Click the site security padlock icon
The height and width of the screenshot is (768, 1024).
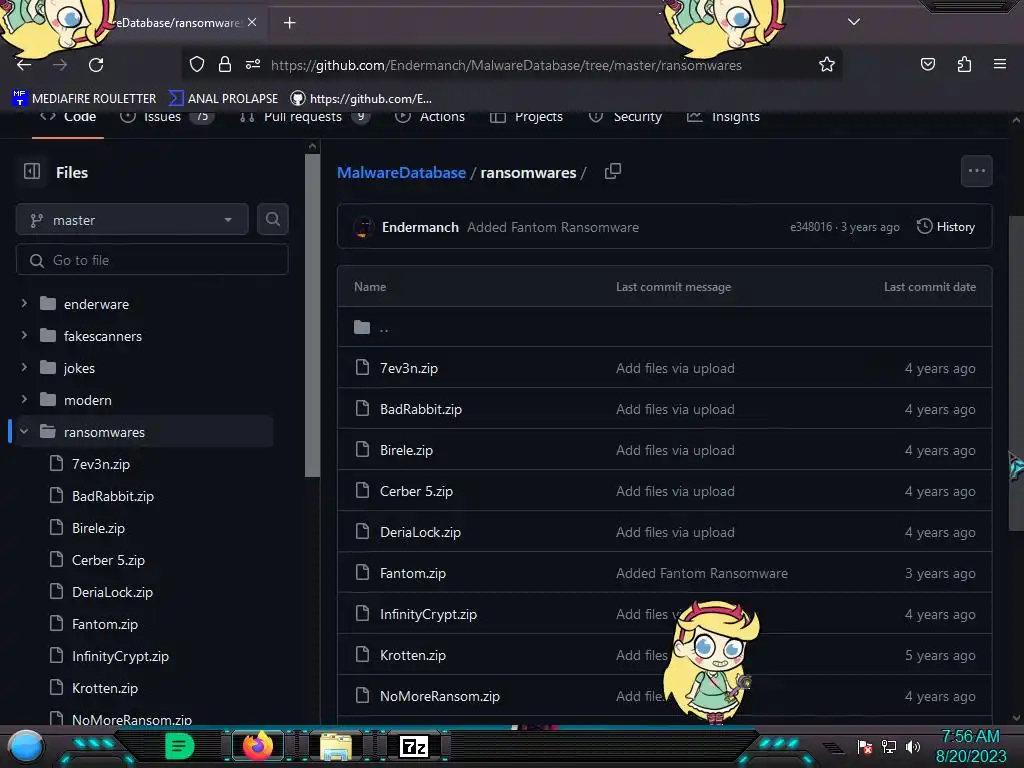click(x=225, y=64)
